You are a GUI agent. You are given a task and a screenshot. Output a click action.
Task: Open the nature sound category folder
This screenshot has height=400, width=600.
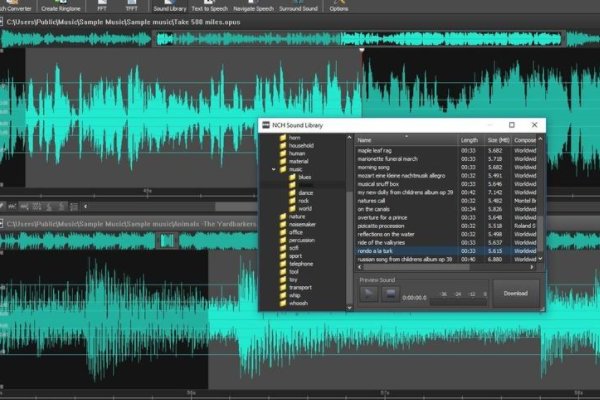[296, 216]
